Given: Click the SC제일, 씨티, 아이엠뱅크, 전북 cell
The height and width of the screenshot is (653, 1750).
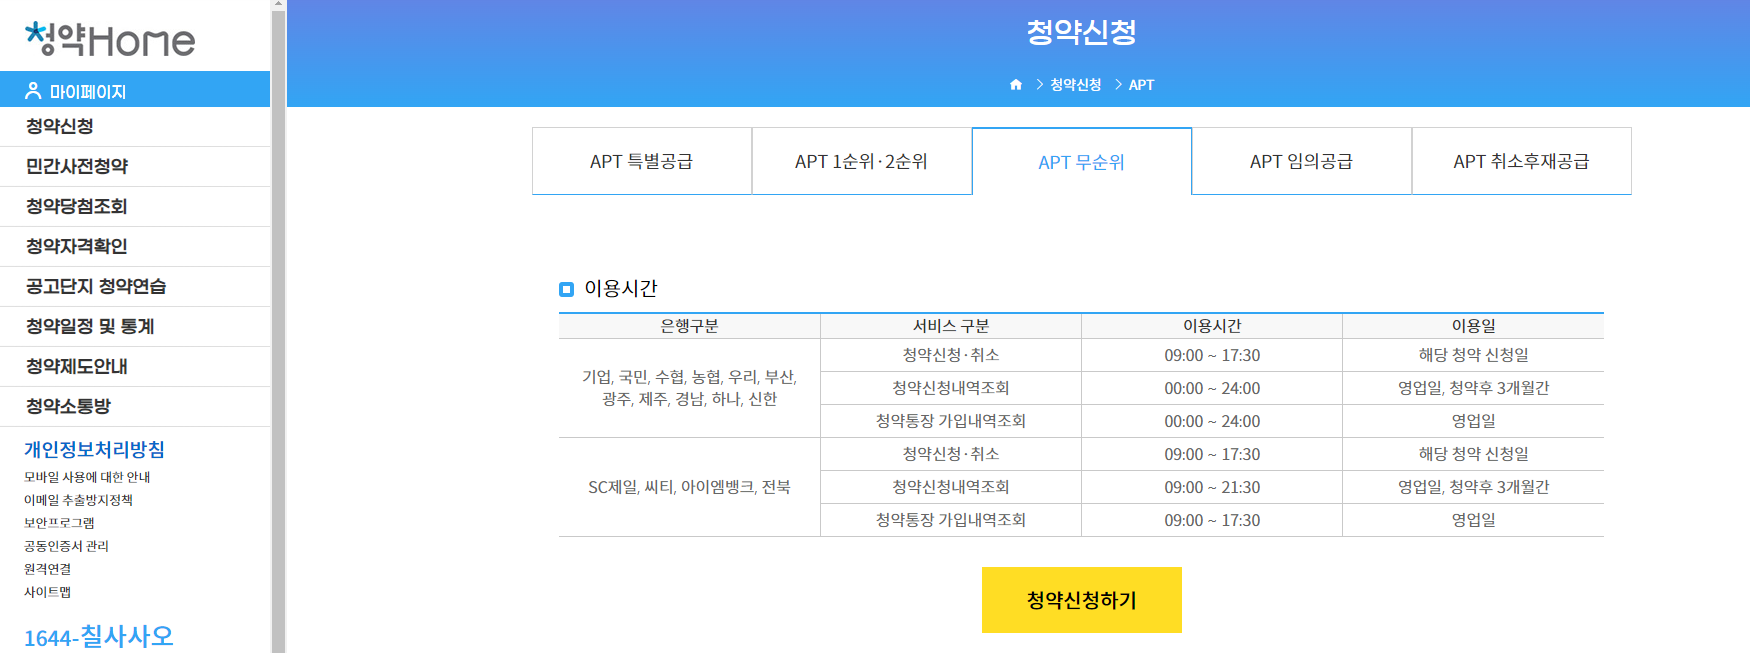Looking at the screenshot, I should [x=689, y=487].
